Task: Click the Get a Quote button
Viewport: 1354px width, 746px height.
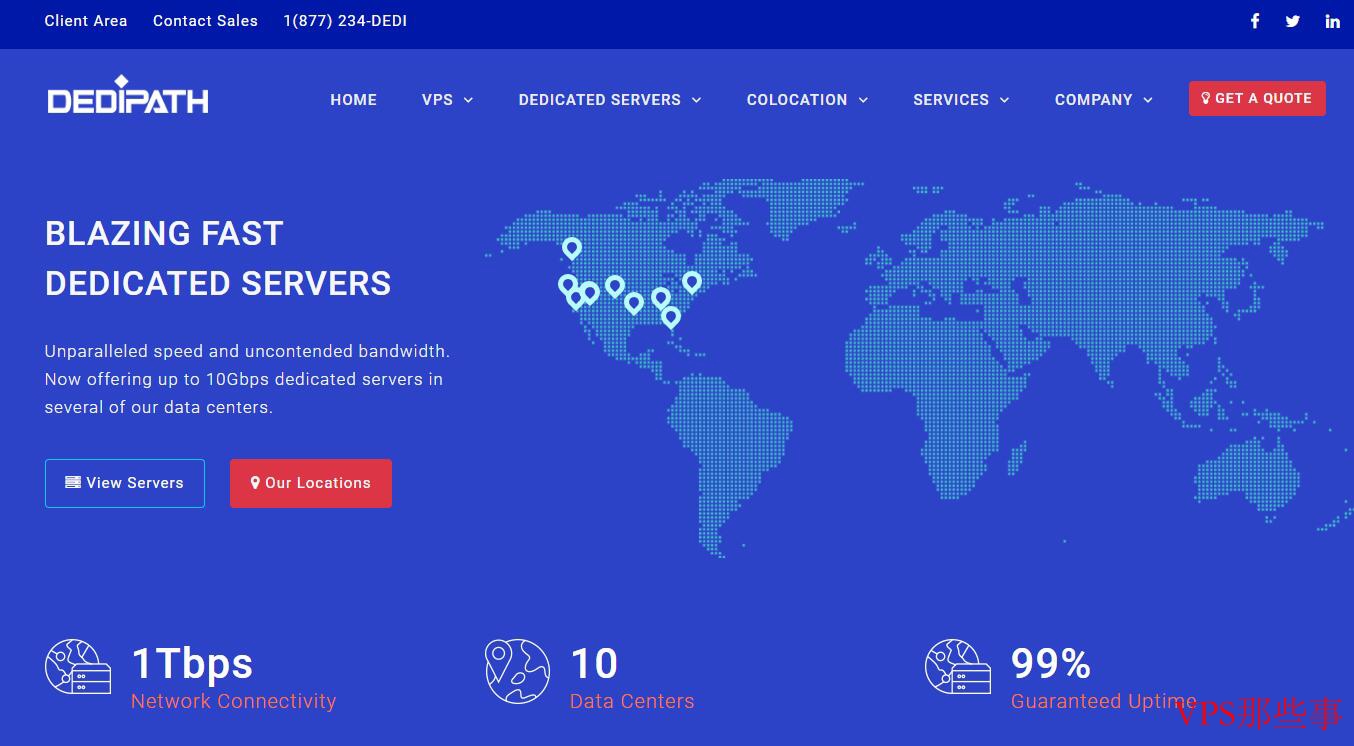Action: pyautogui.click(x=1257, y=98)
